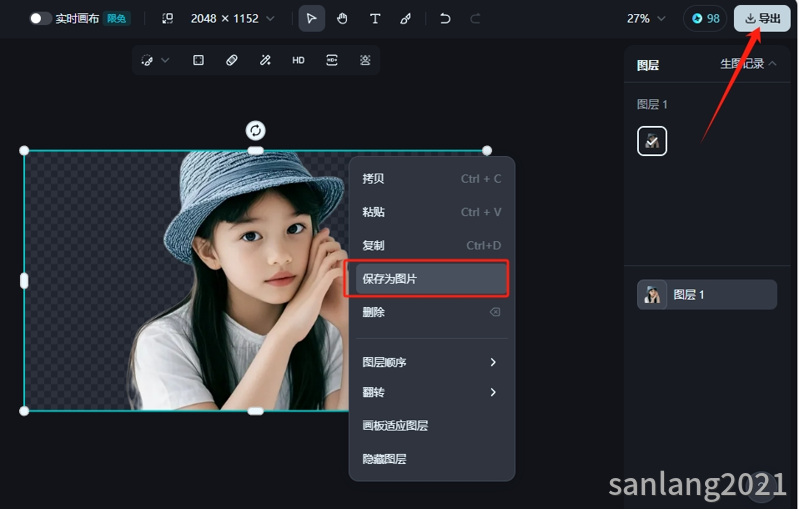Viewport: 799px width, 509px height.
Task: Choose 复制 from the context menu
Action: point(432,246)
